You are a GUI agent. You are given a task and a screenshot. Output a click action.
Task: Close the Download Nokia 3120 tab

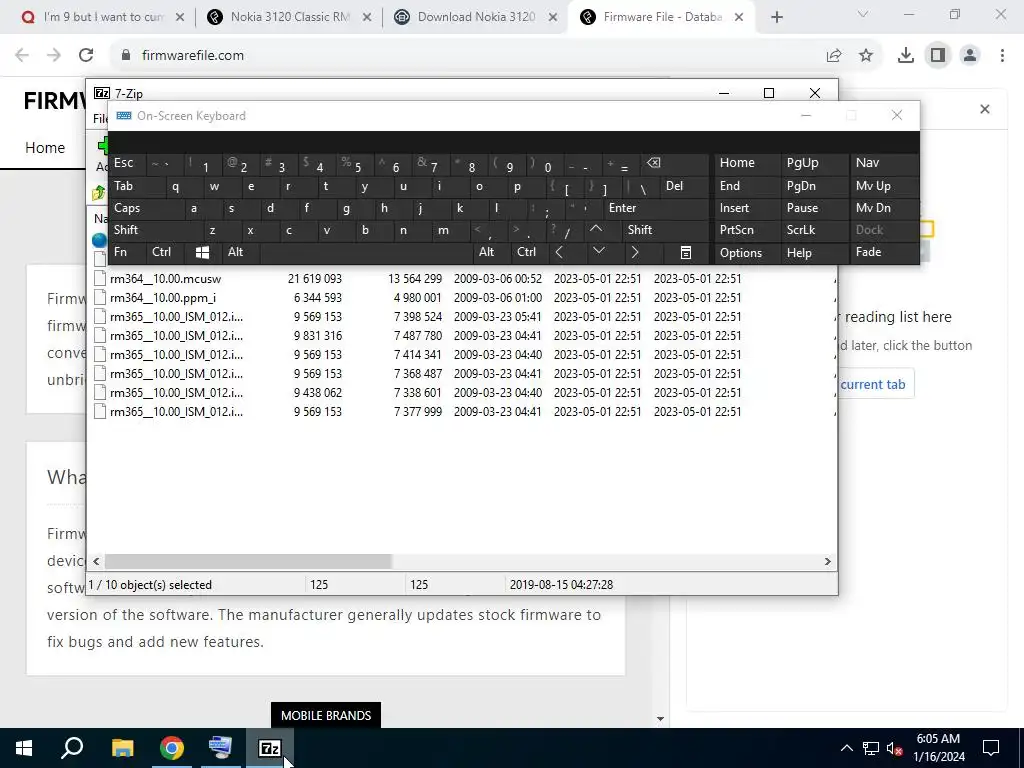(552, 18)
